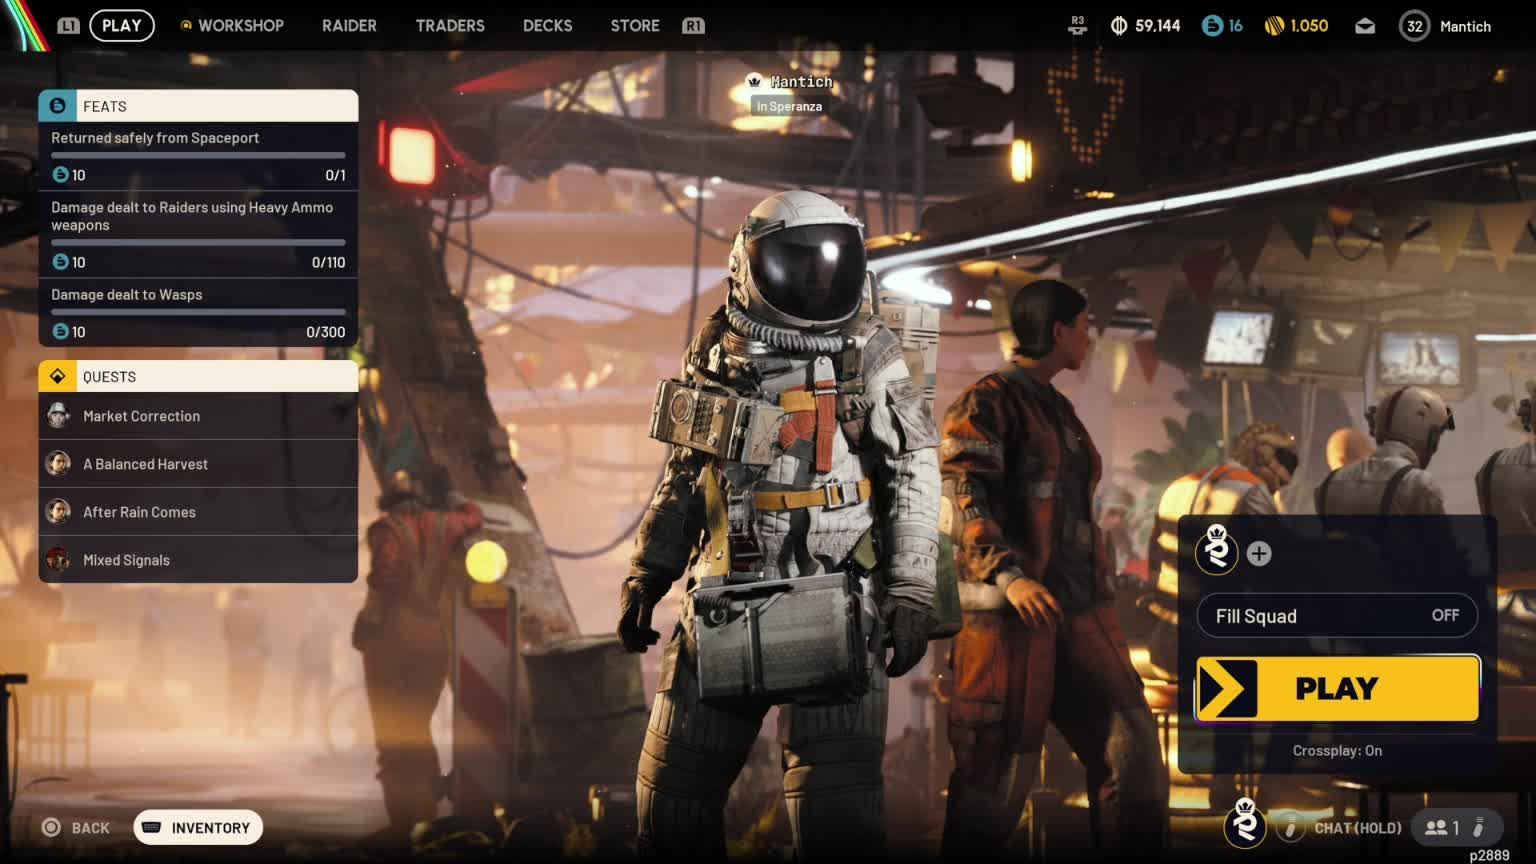
Task: Click the Cred reward icon for Wasps feat
Action: [60, 332]
